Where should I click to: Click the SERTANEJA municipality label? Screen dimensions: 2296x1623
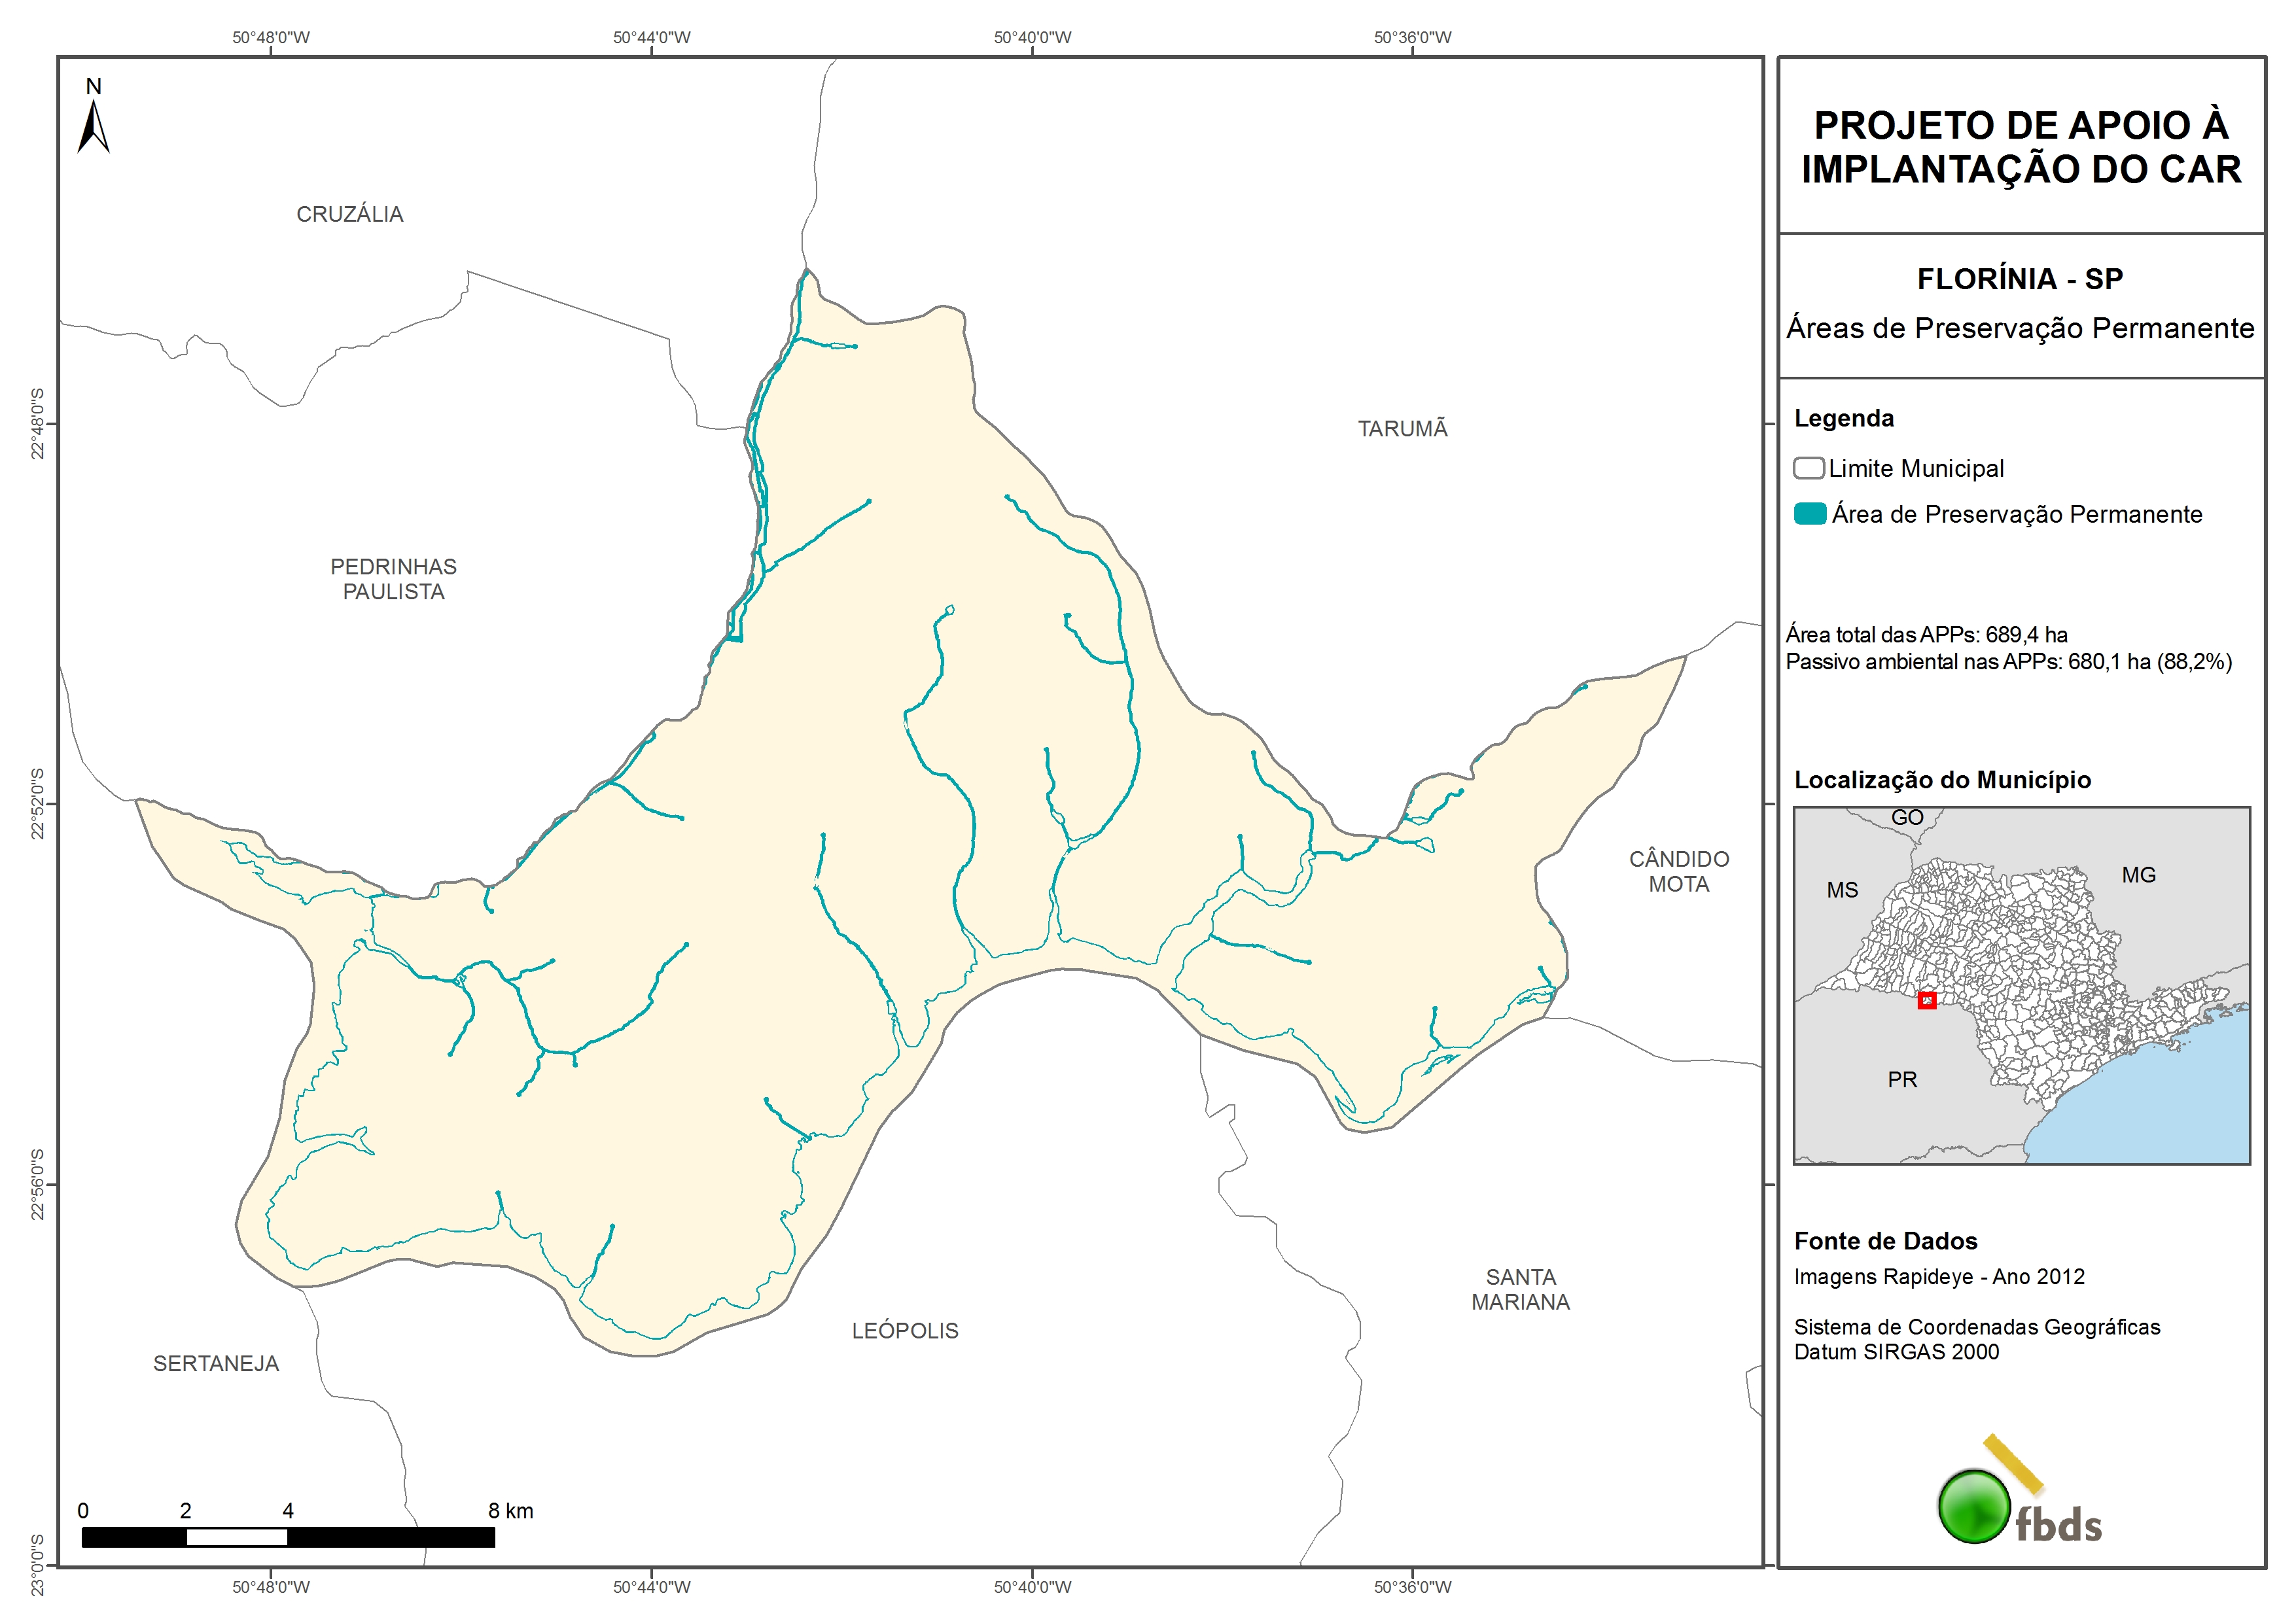click(216, 1364)
